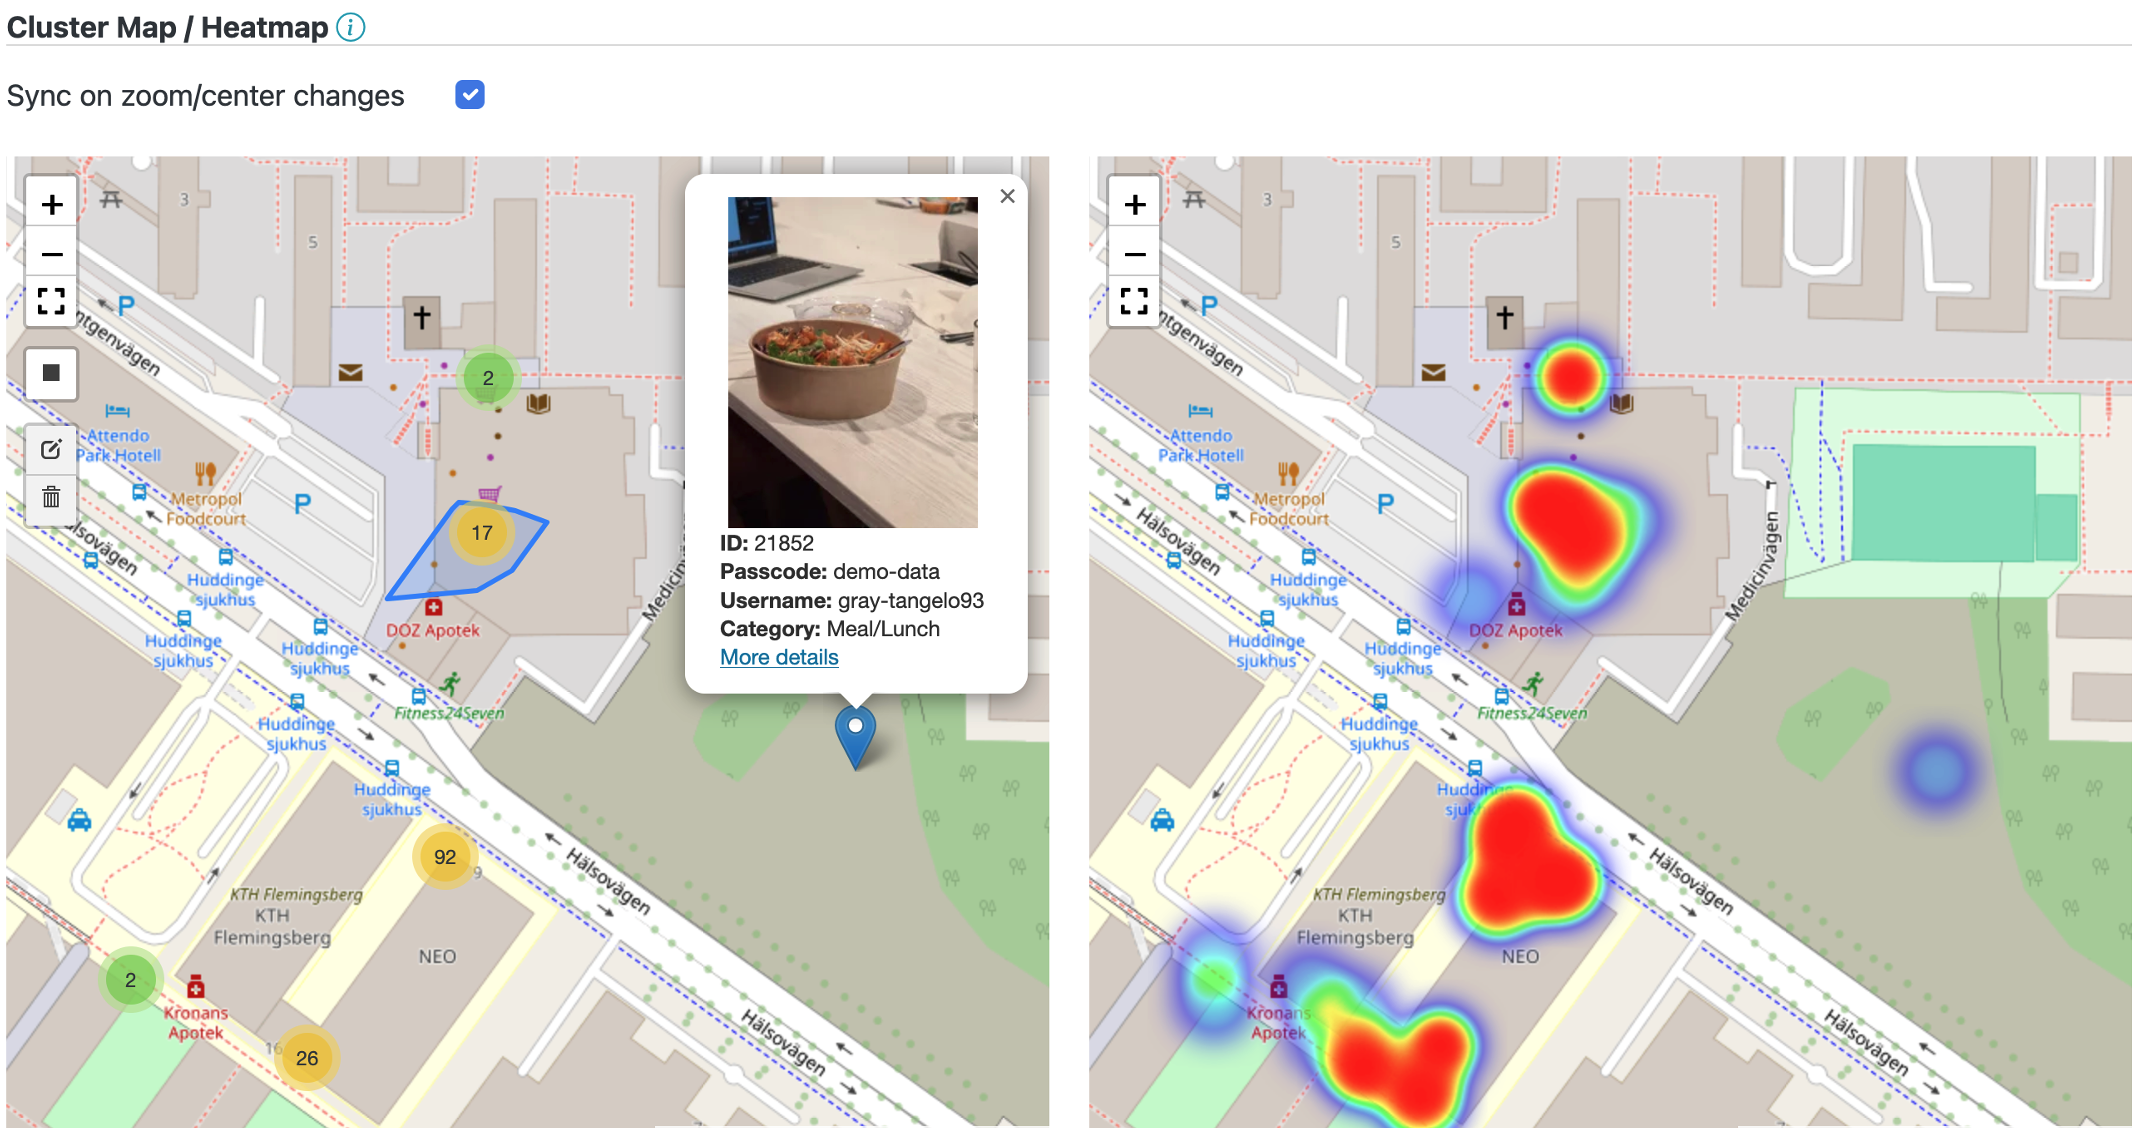Zoom in on the right heatmap

click(1135, 205)
